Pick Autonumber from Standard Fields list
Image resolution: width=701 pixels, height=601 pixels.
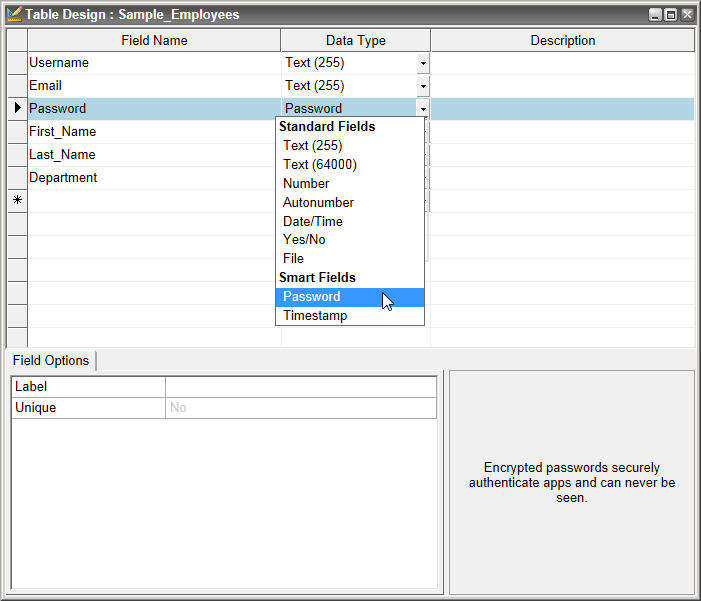pyautogui.click(x=318, y=203)
